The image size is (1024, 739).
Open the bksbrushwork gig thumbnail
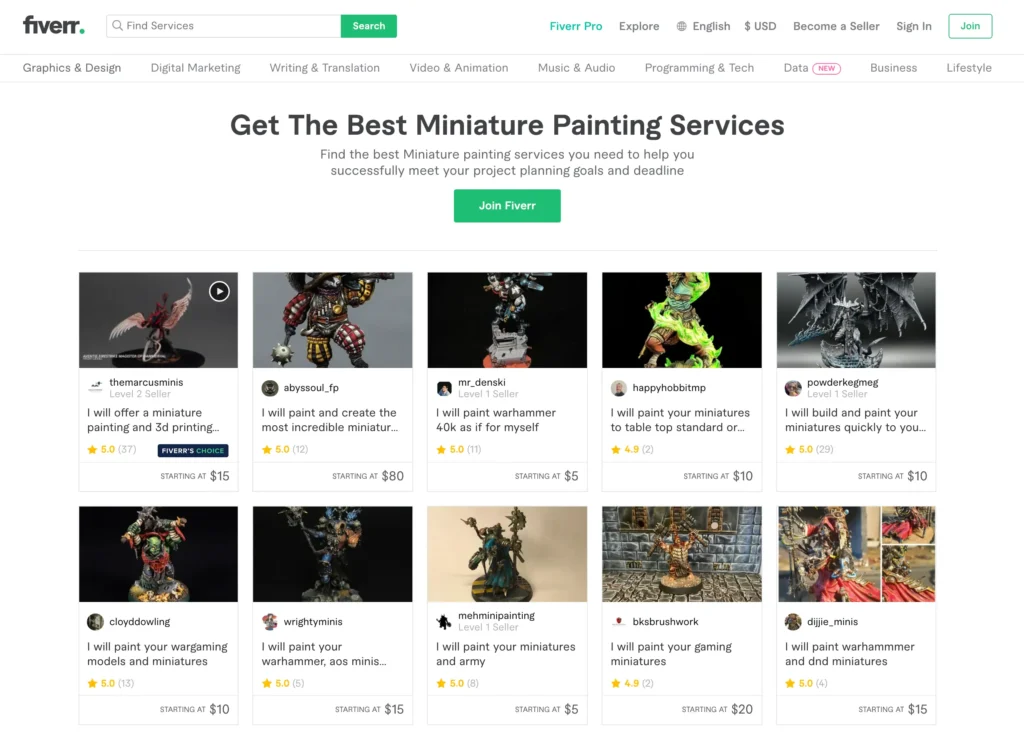tap(681, 554)
